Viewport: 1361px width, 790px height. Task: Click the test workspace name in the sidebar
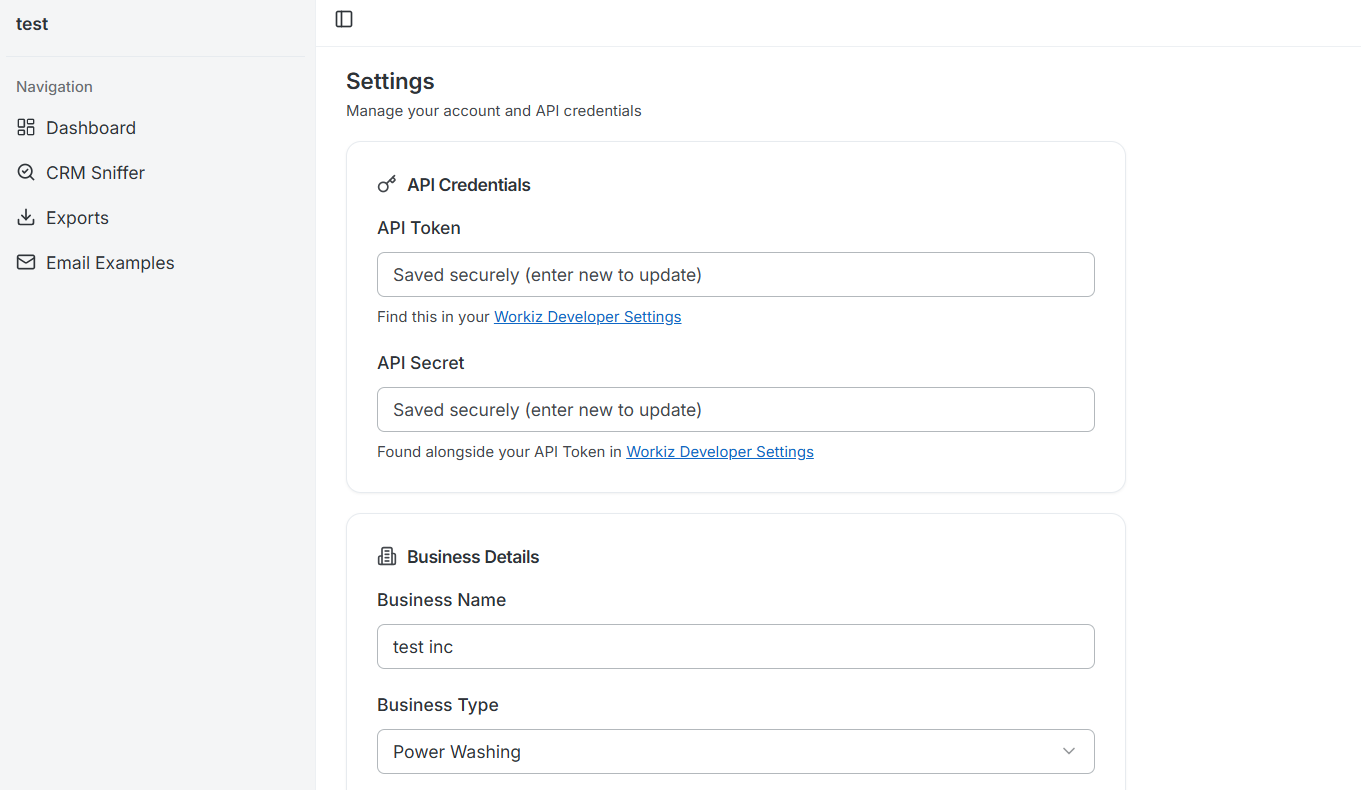click(31, 23)
